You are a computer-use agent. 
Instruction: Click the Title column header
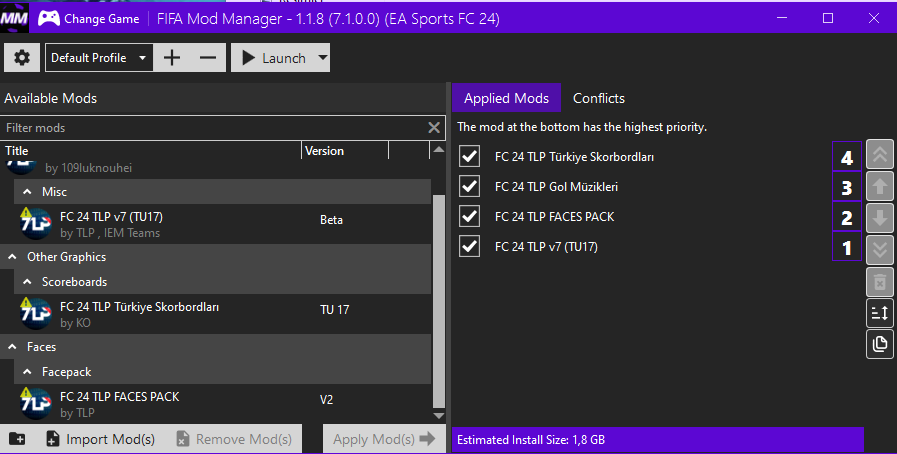point(150,151)
